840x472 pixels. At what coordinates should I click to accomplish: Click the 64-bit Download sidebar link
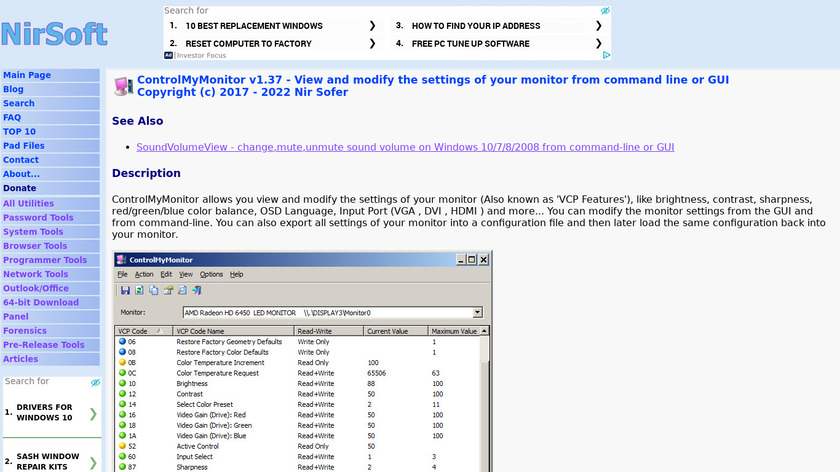coord(41,302)
